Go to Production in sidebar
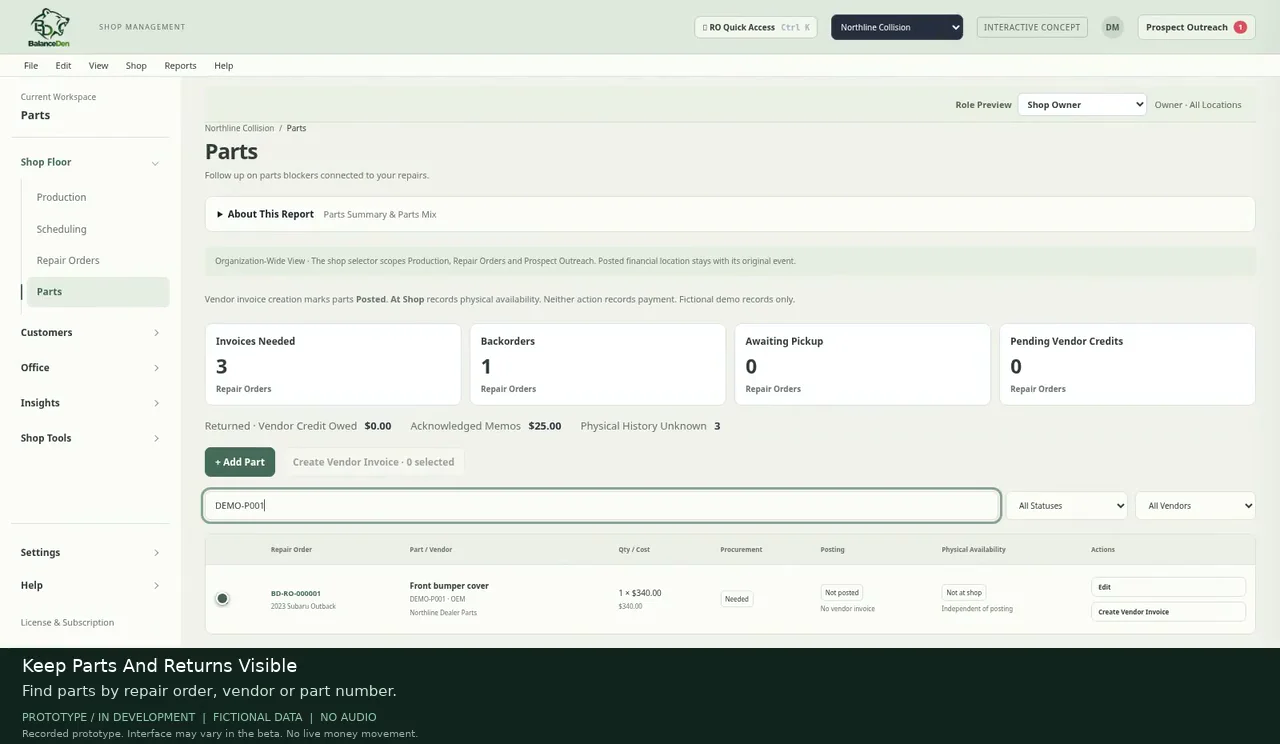The width and height of the screenshot is (1280, 744). 61,197
